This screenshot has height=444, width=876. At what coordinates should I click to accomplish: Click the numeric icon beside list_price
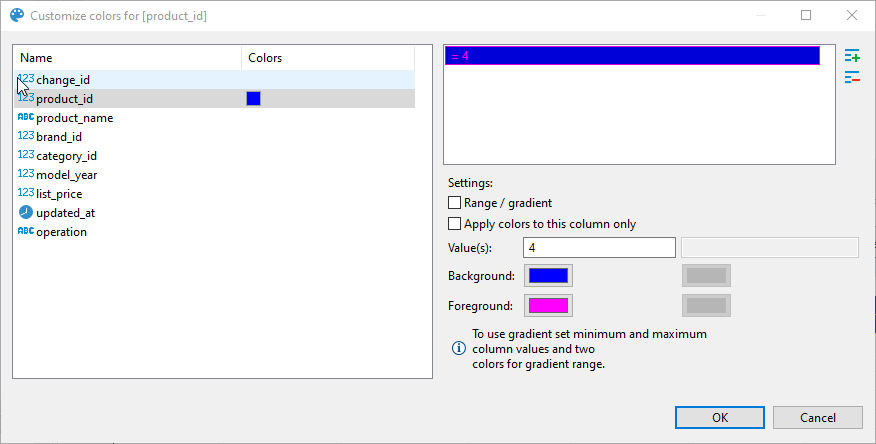[x=26, y=193]
